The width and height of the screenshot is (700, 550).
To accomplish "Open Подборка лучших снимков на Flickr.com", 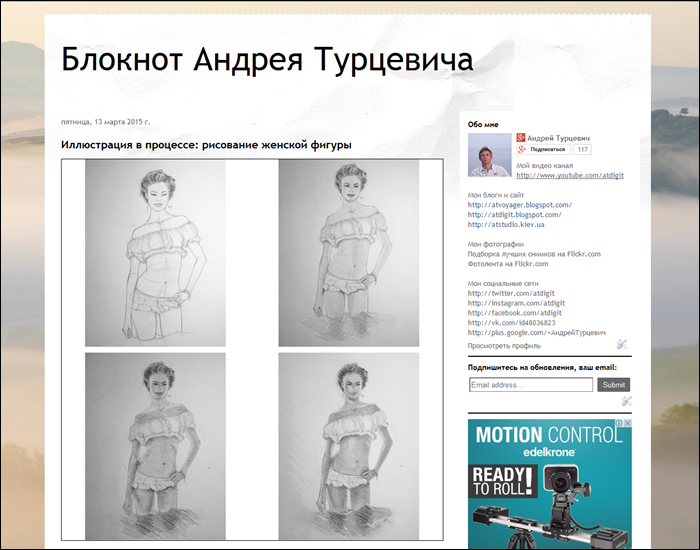I will pos(534,254).
